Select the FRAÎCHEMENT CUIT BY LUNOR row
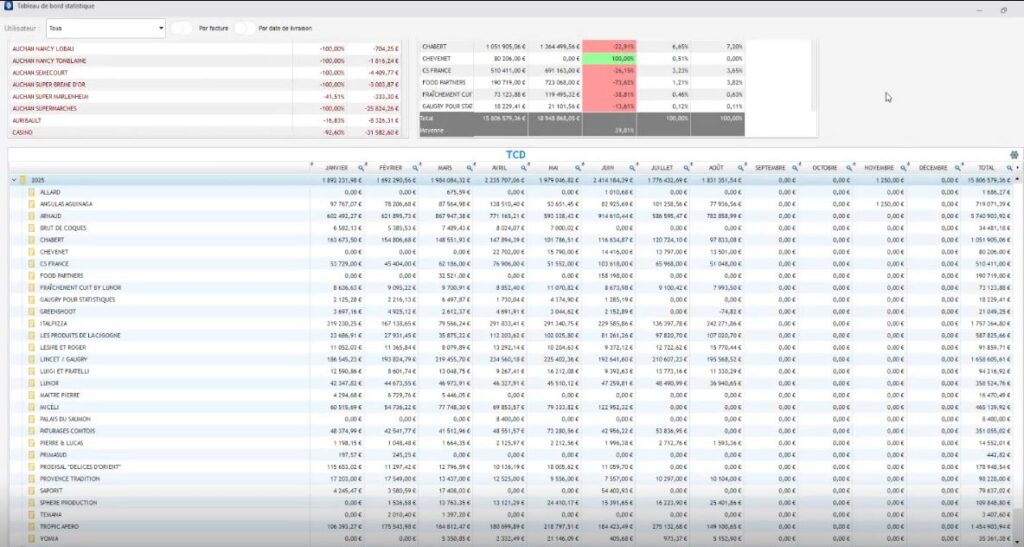The height and width of the screenshot is (547, 1024). (512, 288)
